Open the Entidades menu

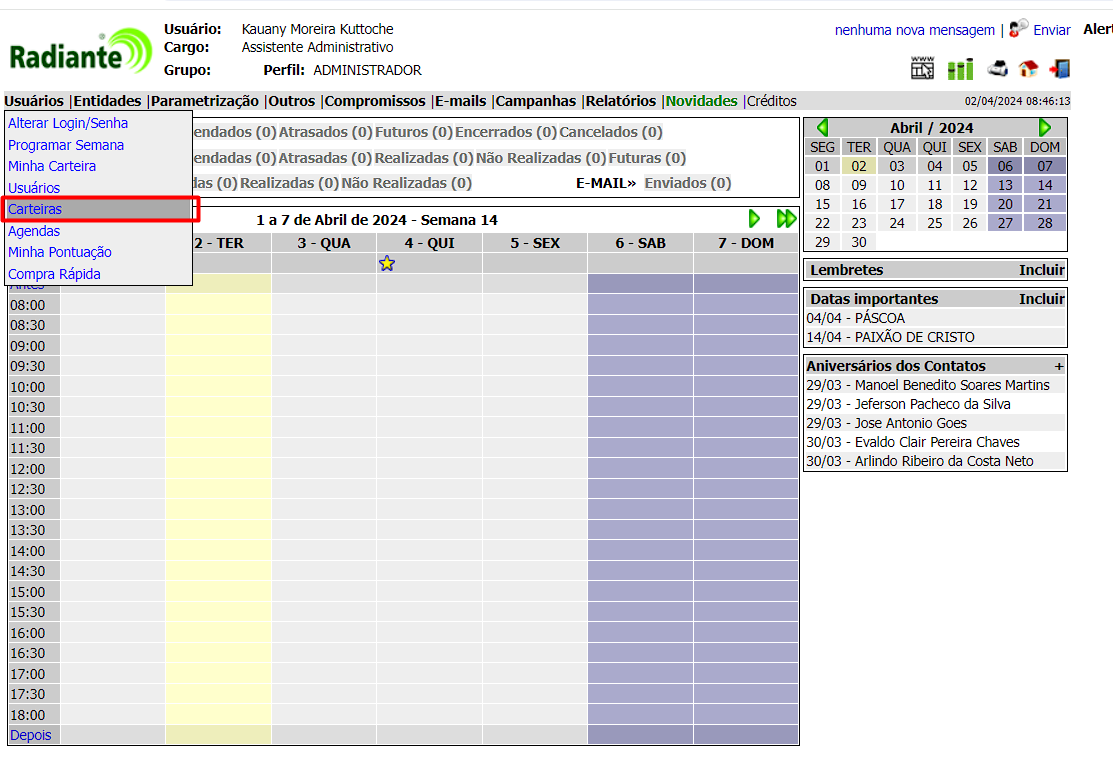pos(108,101)
